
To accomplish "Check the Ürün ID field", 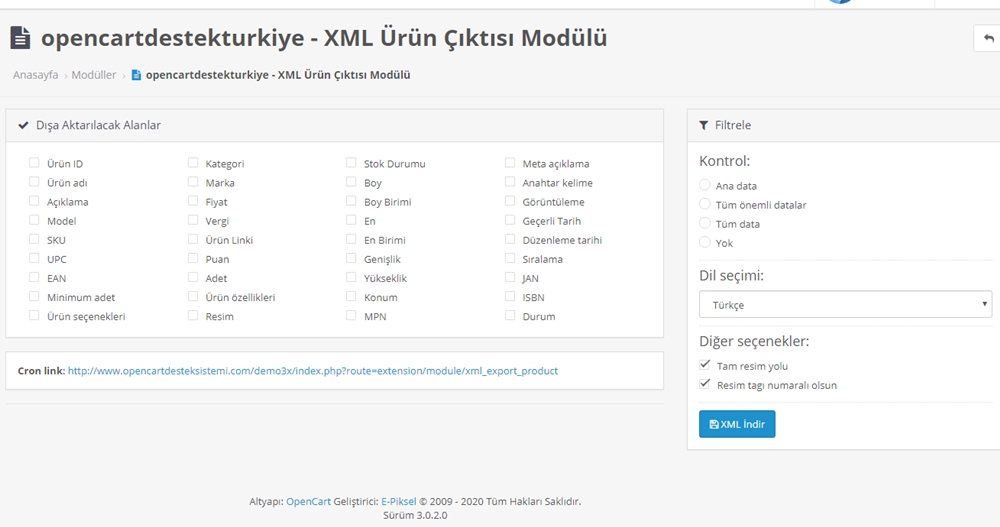I will 34,163.
